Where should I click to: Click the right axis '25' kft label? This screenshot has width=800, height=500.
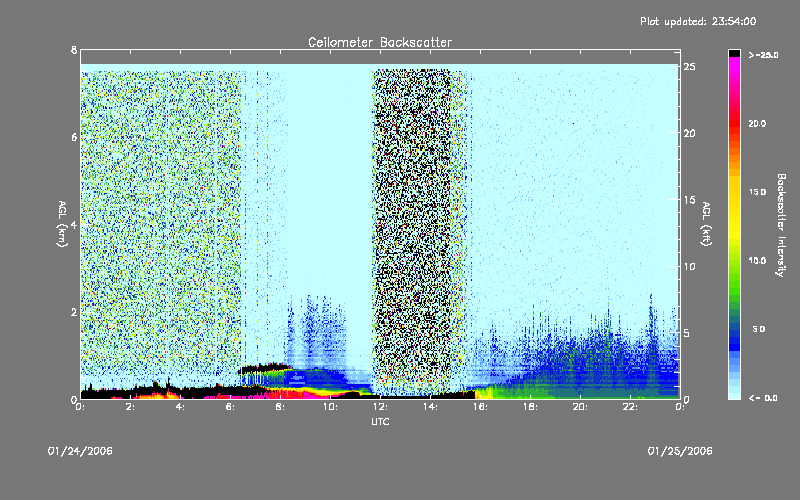tap(690, 66)
